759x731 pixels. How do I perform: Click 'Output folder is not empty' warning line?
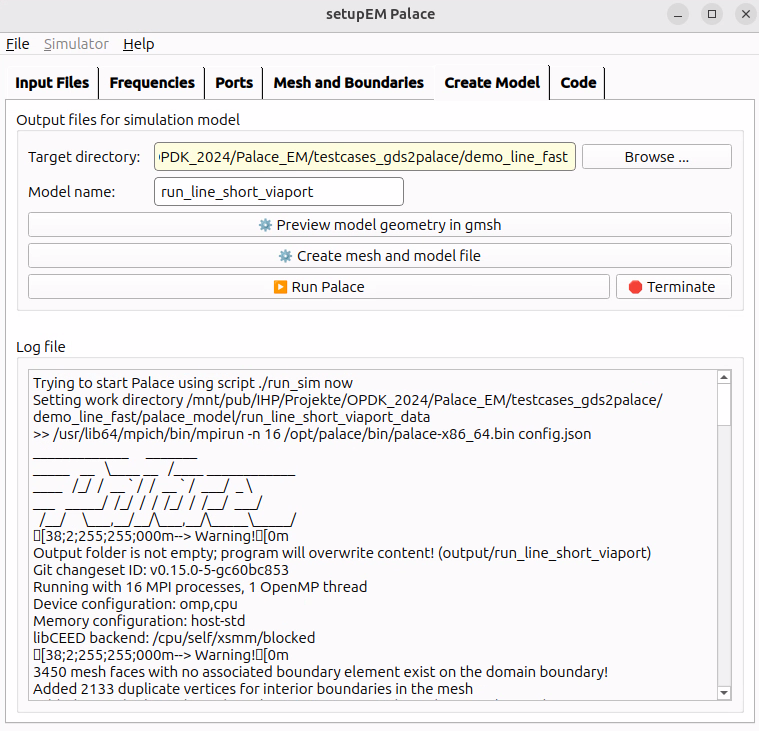coord(342,553)
